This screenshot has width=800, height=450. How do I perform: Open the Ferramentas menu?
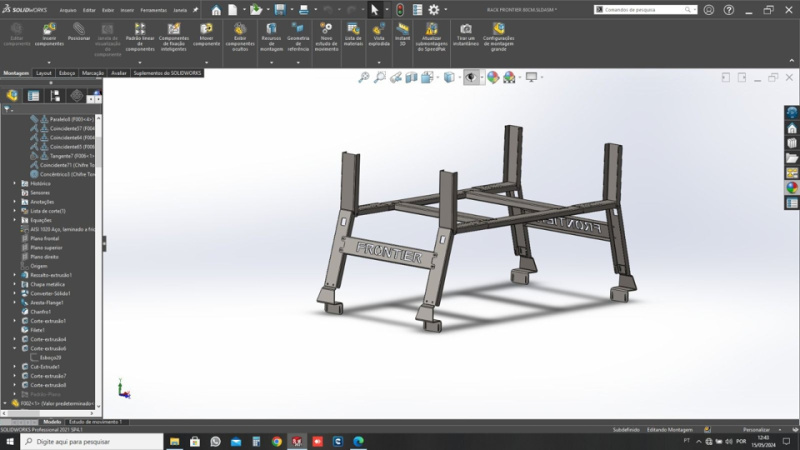(153, 10)
